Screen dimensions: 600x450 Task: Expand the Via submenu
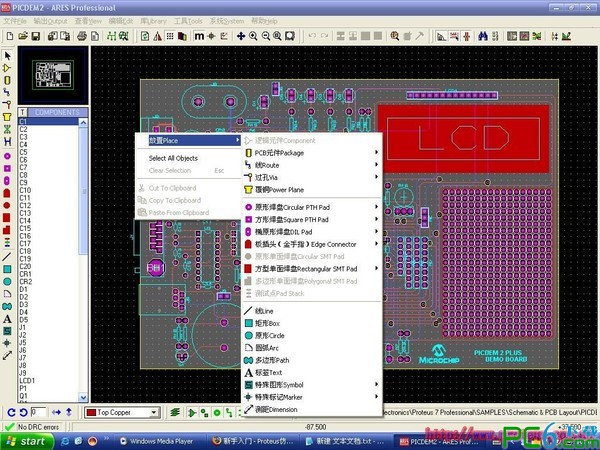376,177
